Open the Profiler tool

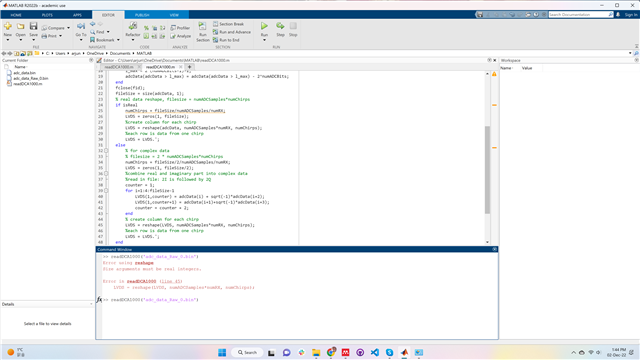[180, 28]
